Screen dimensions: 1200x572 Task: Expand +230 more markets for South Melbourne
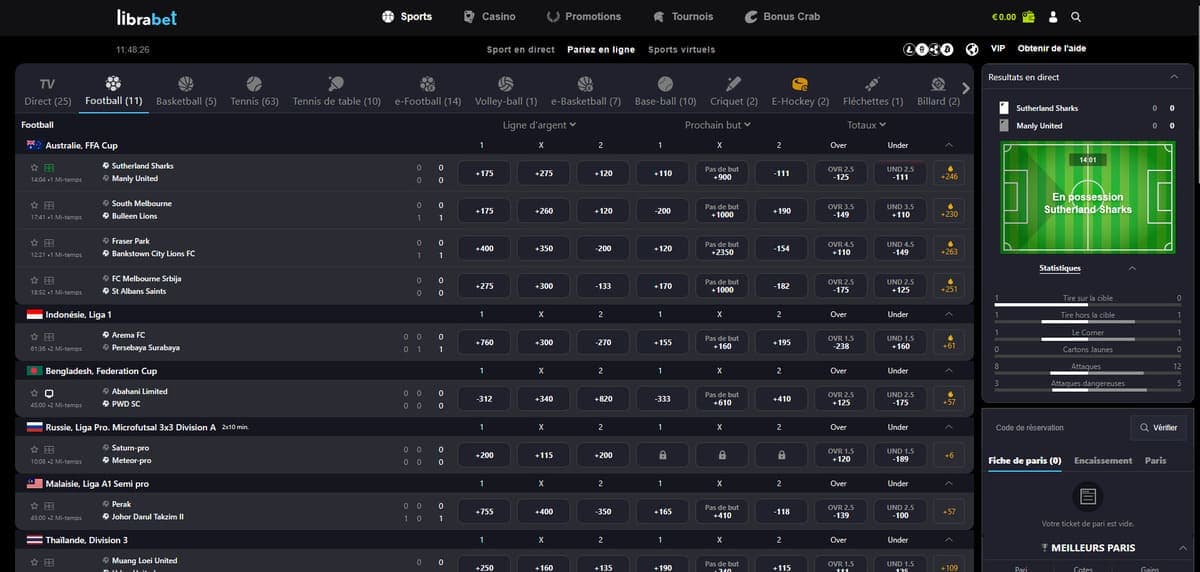pos(949,210)
